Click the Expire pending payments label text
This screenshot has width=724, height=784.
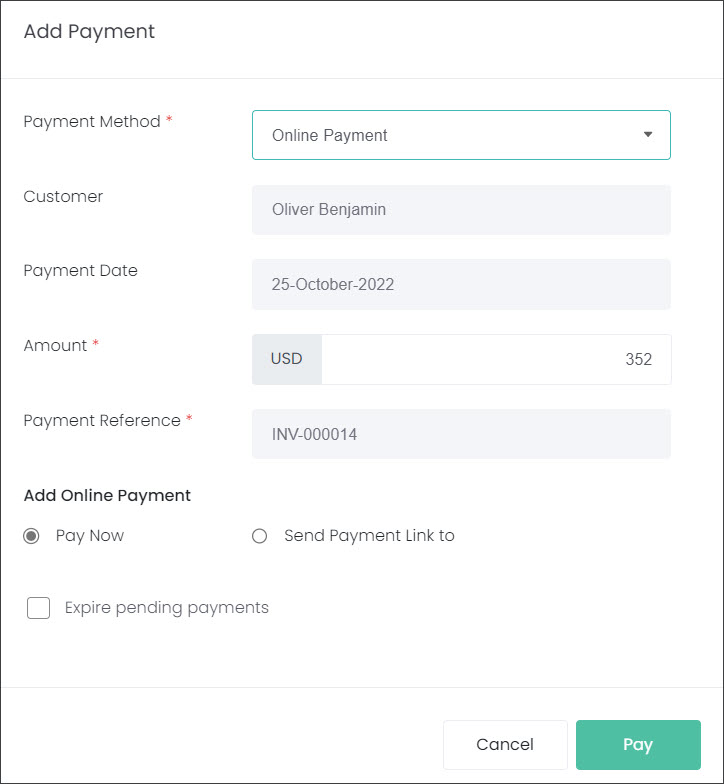pyautogui.click(x=166, y=608)
